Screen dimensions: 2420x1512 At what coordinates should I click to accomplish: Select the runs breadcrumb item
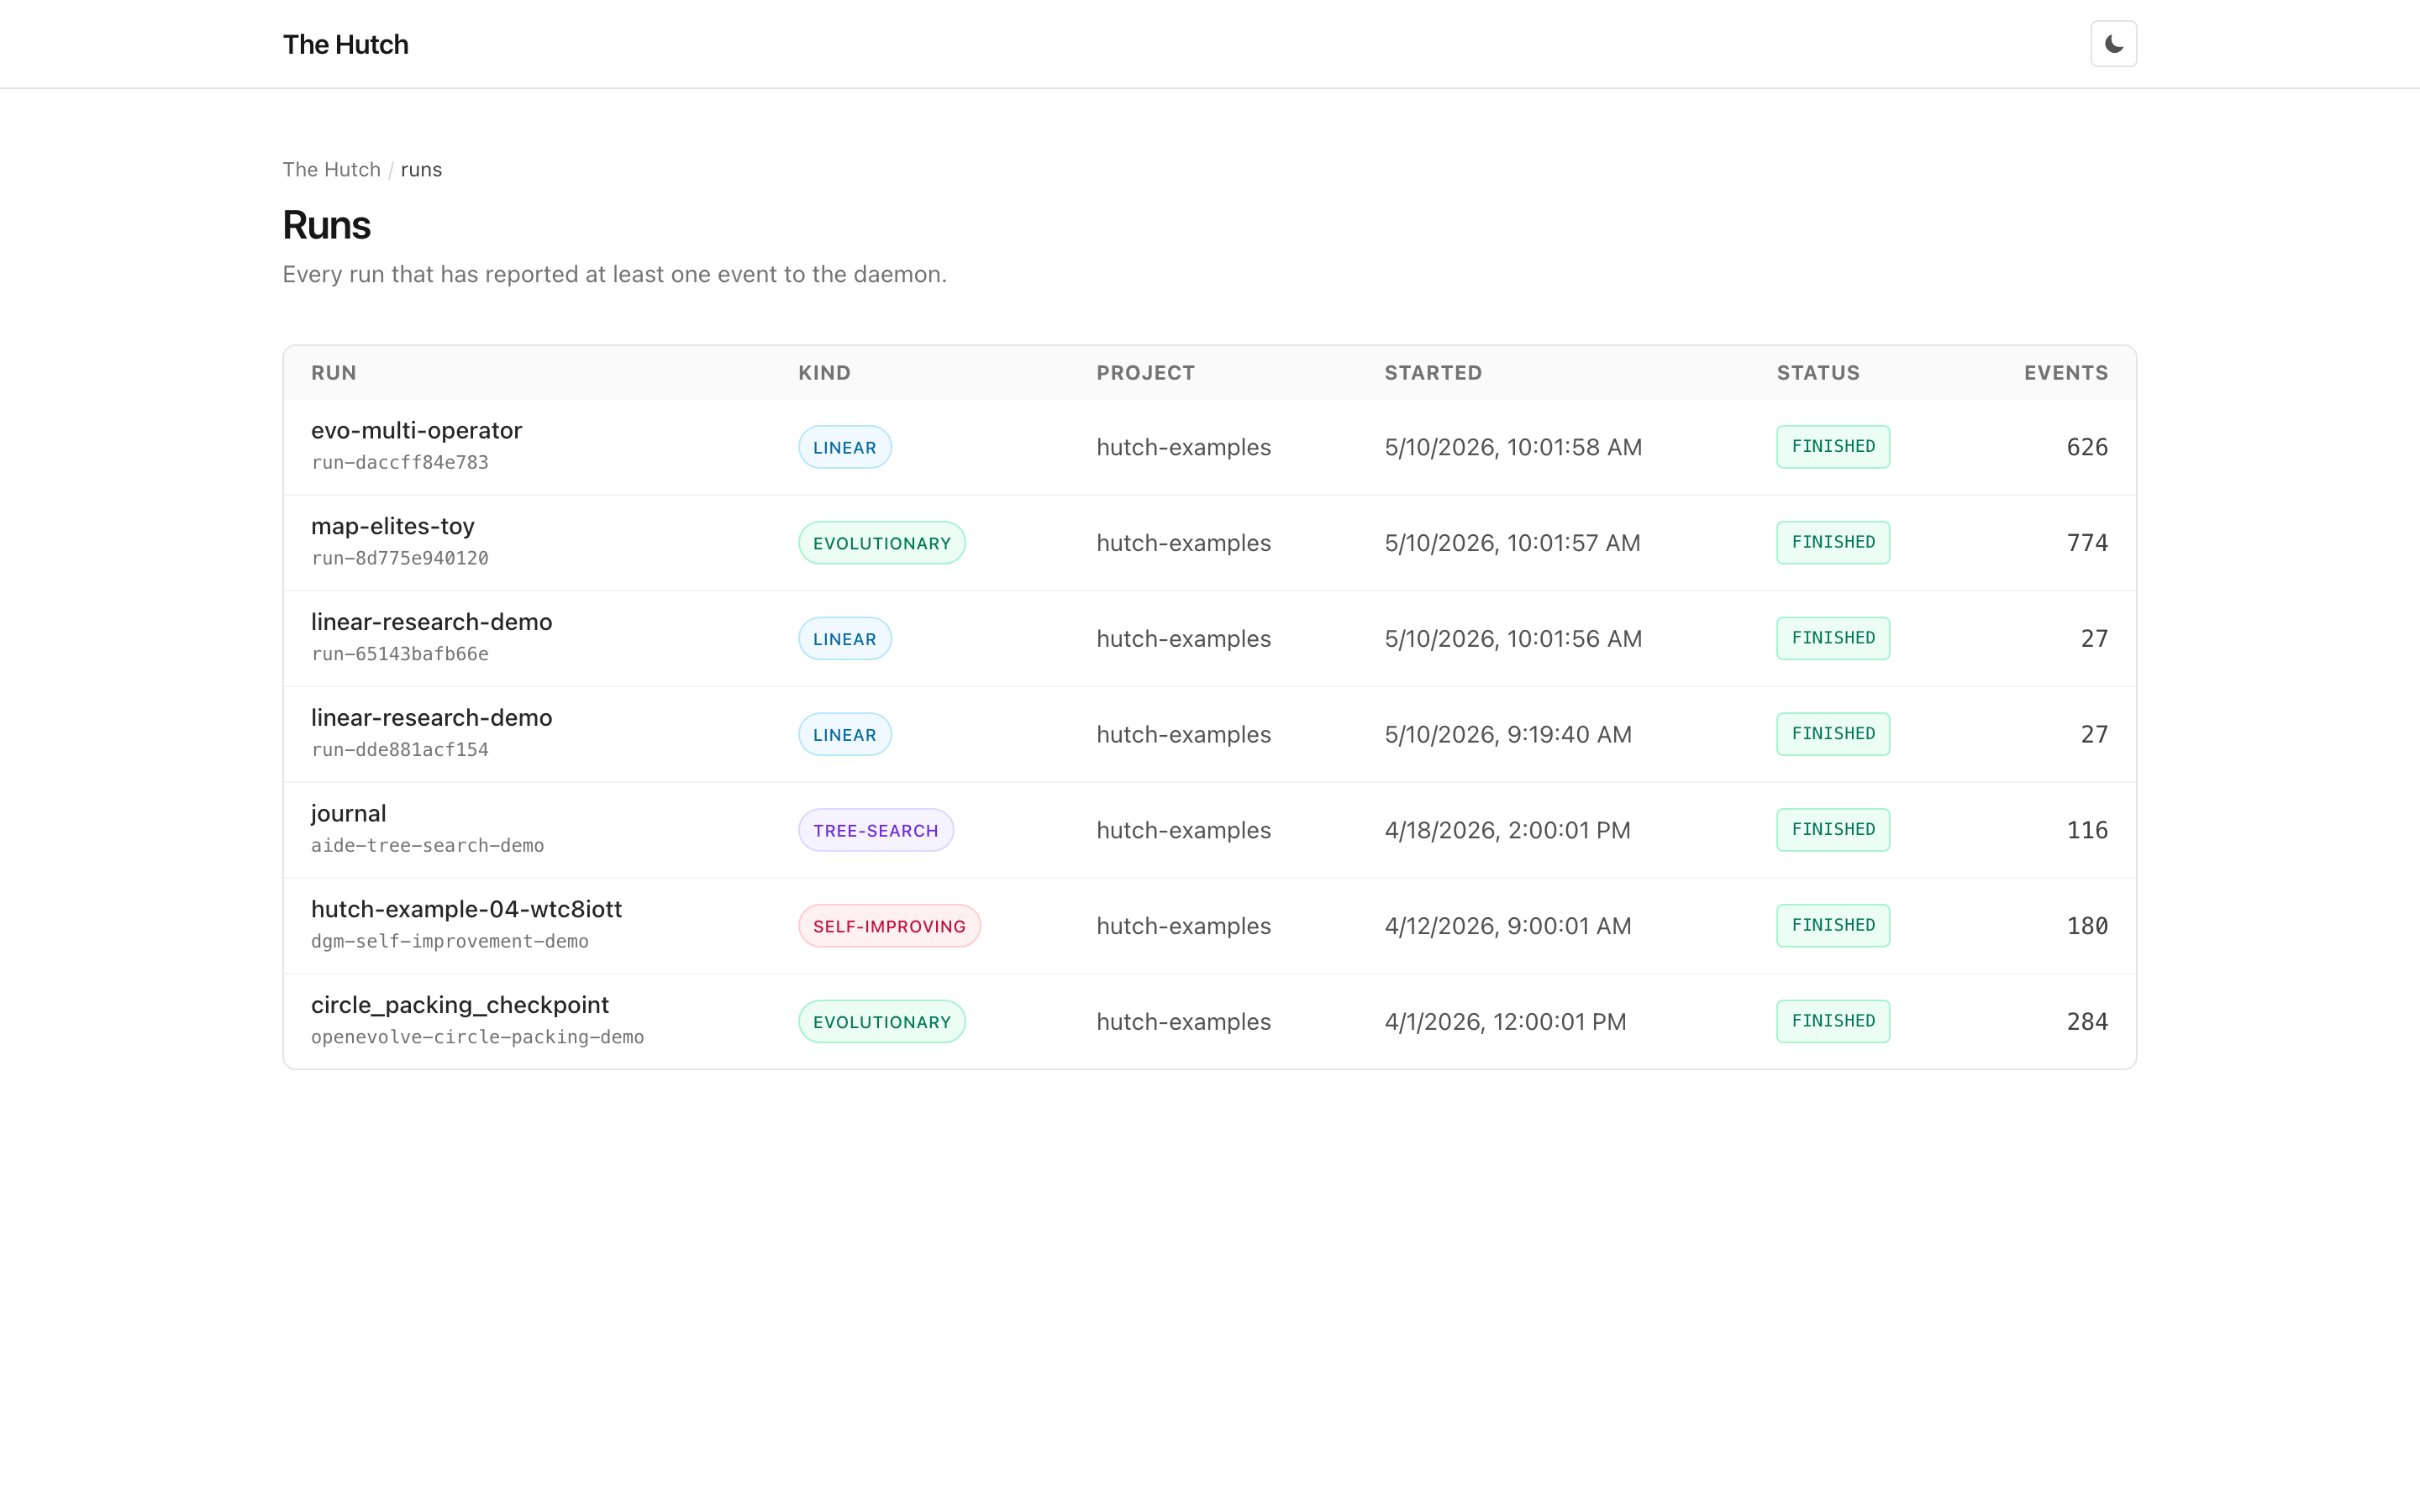421,169
